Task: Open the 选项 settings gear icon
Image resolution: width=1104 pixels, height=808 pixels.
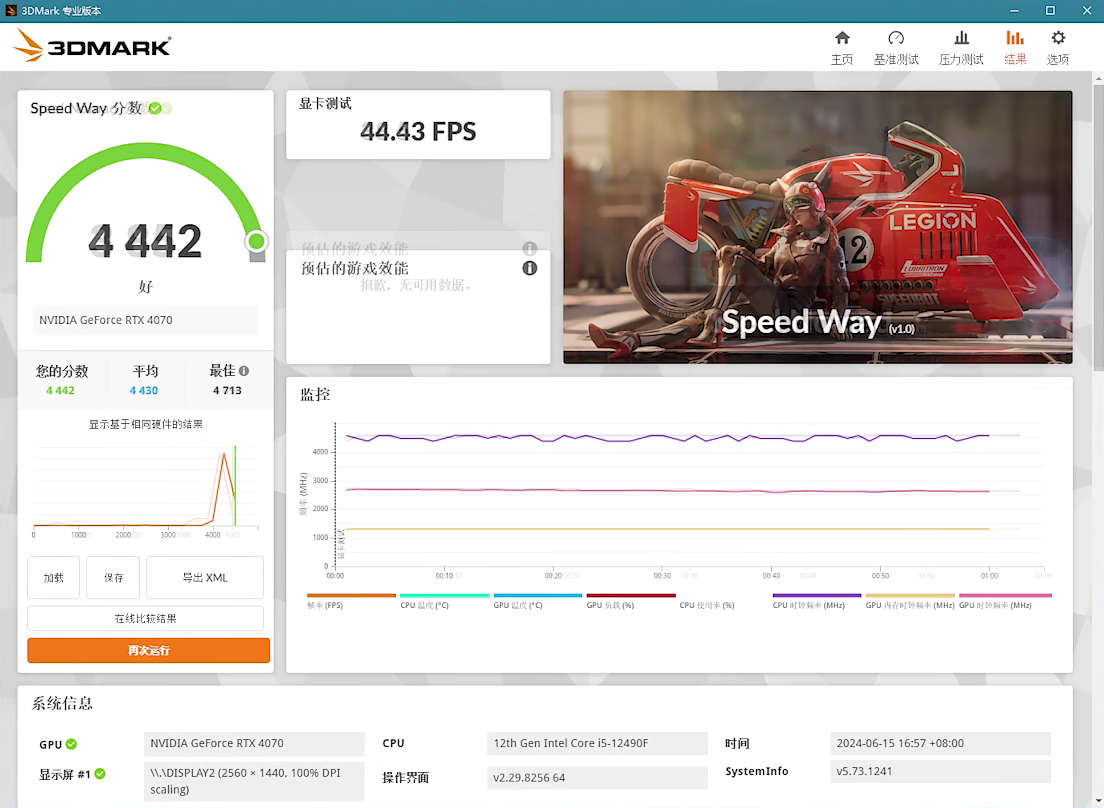Action: tap(1058, 38)
